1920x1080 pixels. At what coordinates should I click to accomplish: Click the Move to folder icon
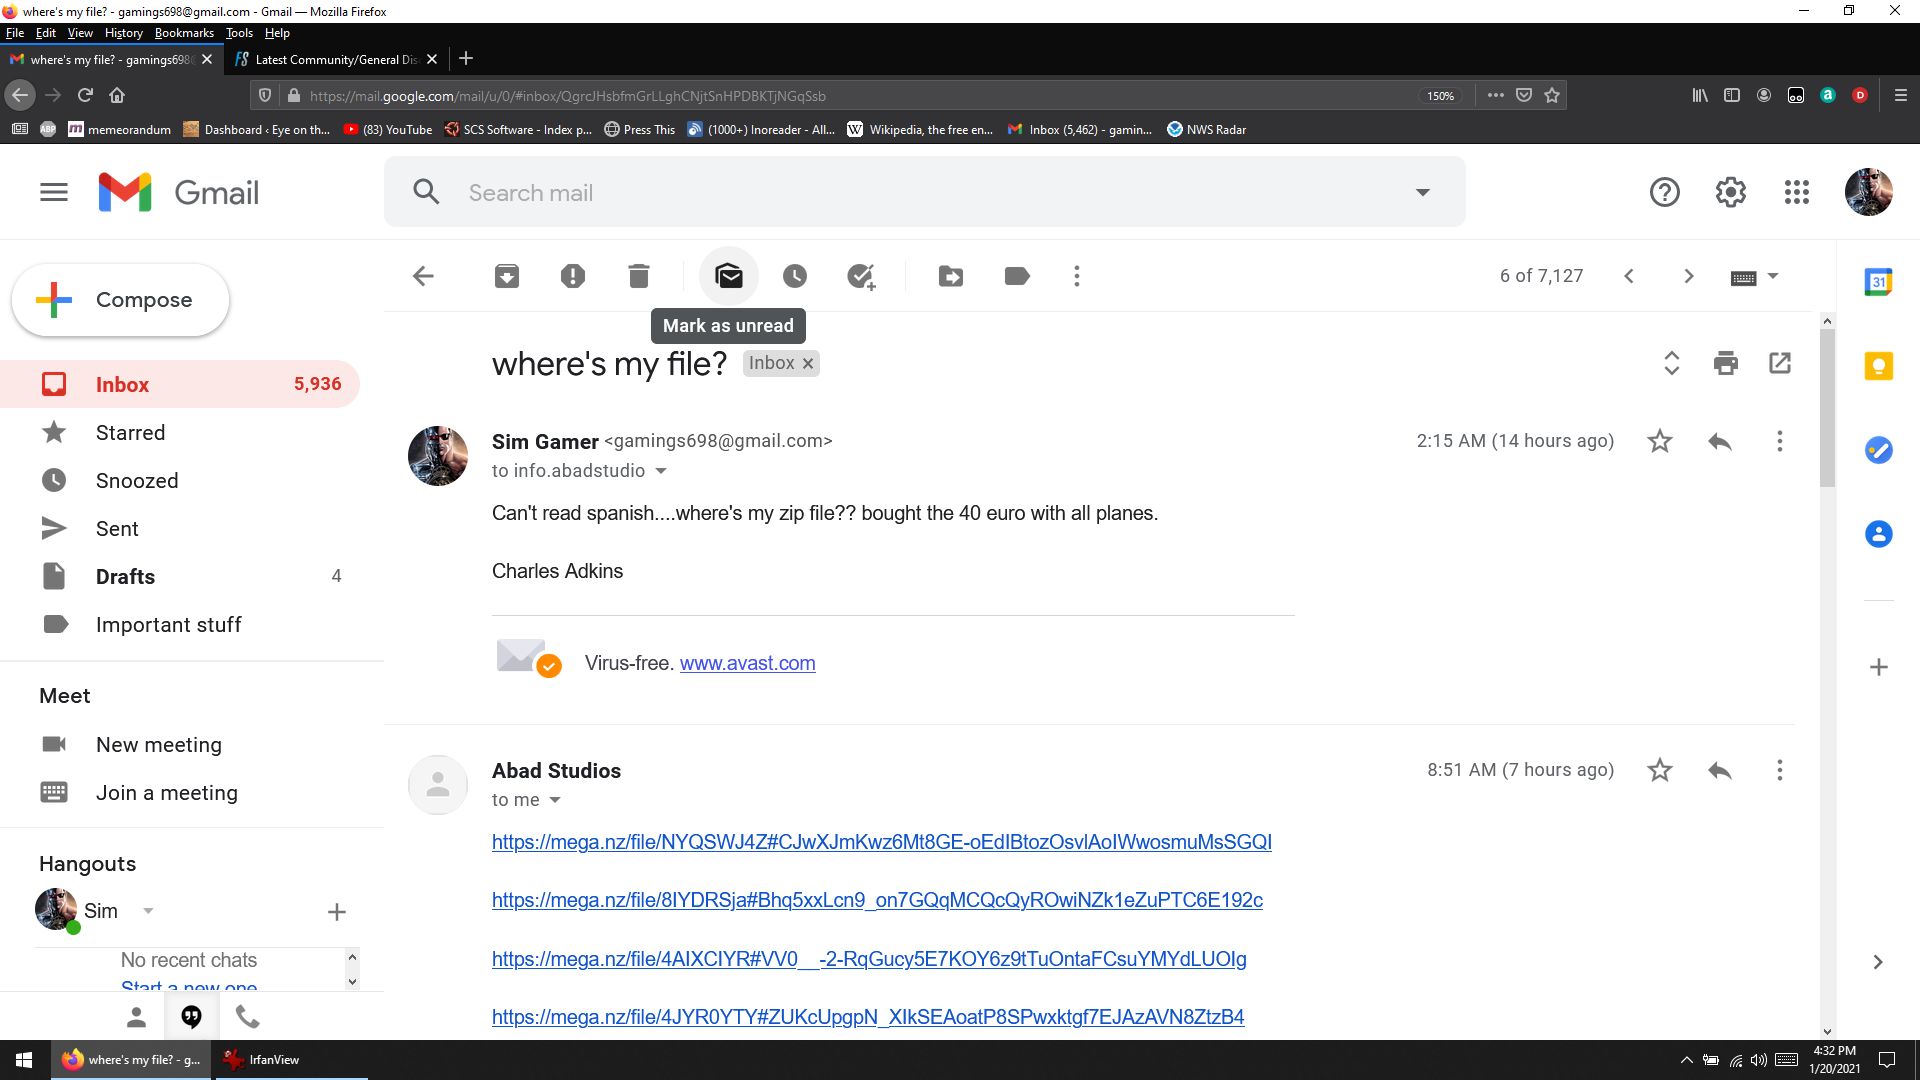[x=951, y=276]
